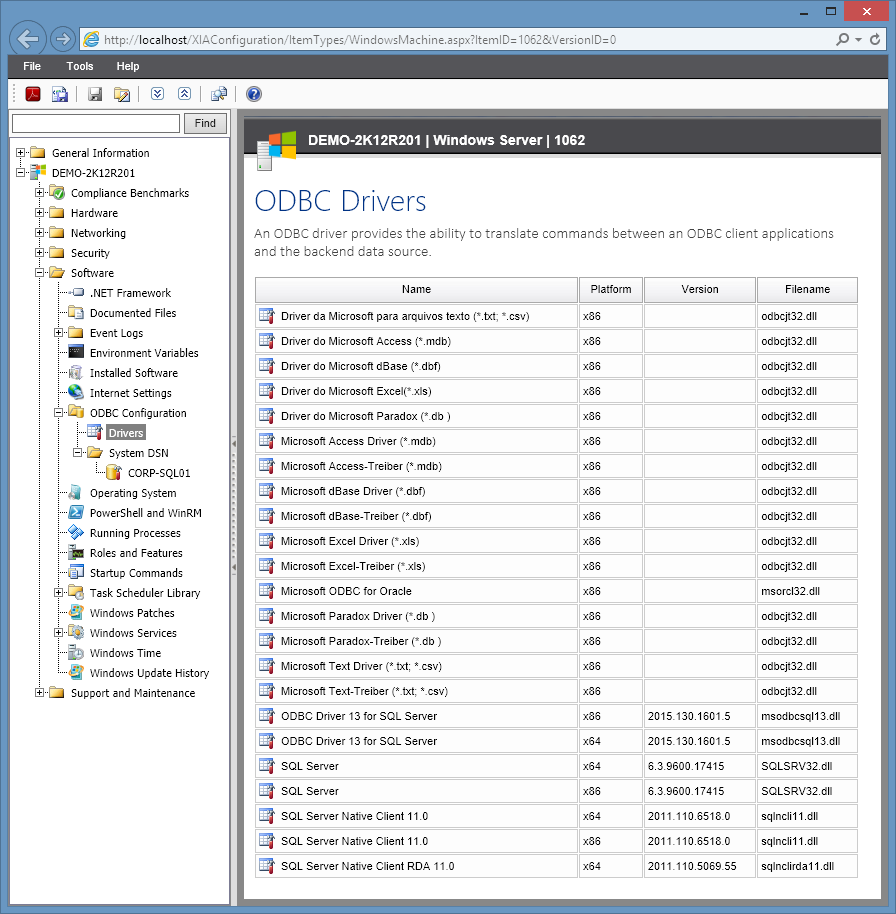Select the Operating System tree item
Screen dimensions: 896x914
click(133, 493)
